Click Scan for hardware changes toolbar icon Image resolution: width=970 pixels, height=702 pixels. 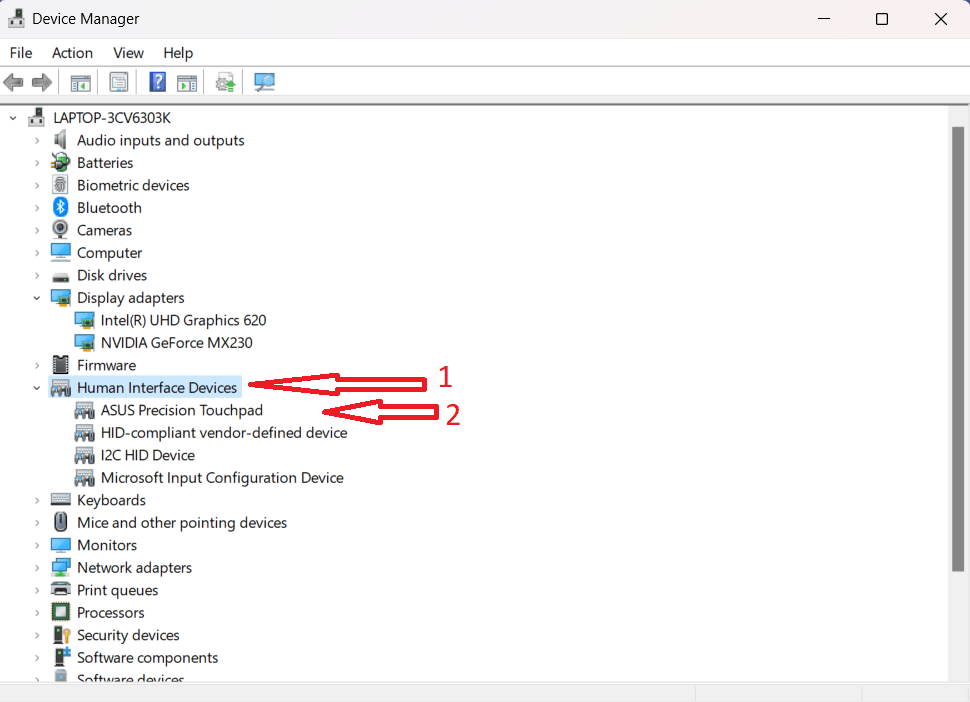click(x=264, y=82)
